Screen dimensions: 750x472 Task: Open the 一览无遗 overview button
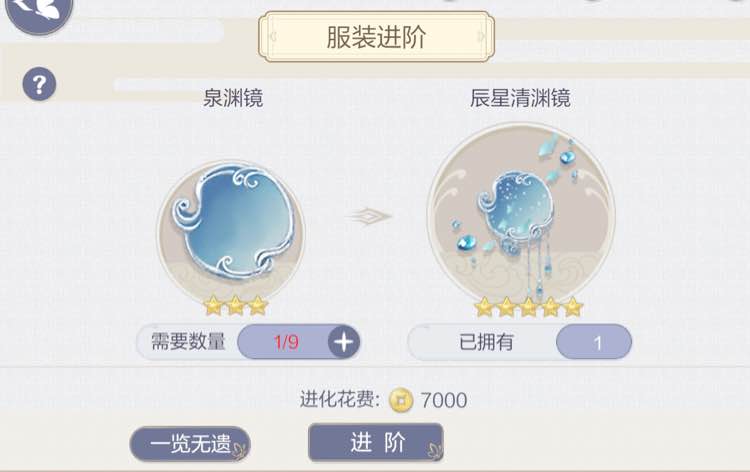(190, 444)
